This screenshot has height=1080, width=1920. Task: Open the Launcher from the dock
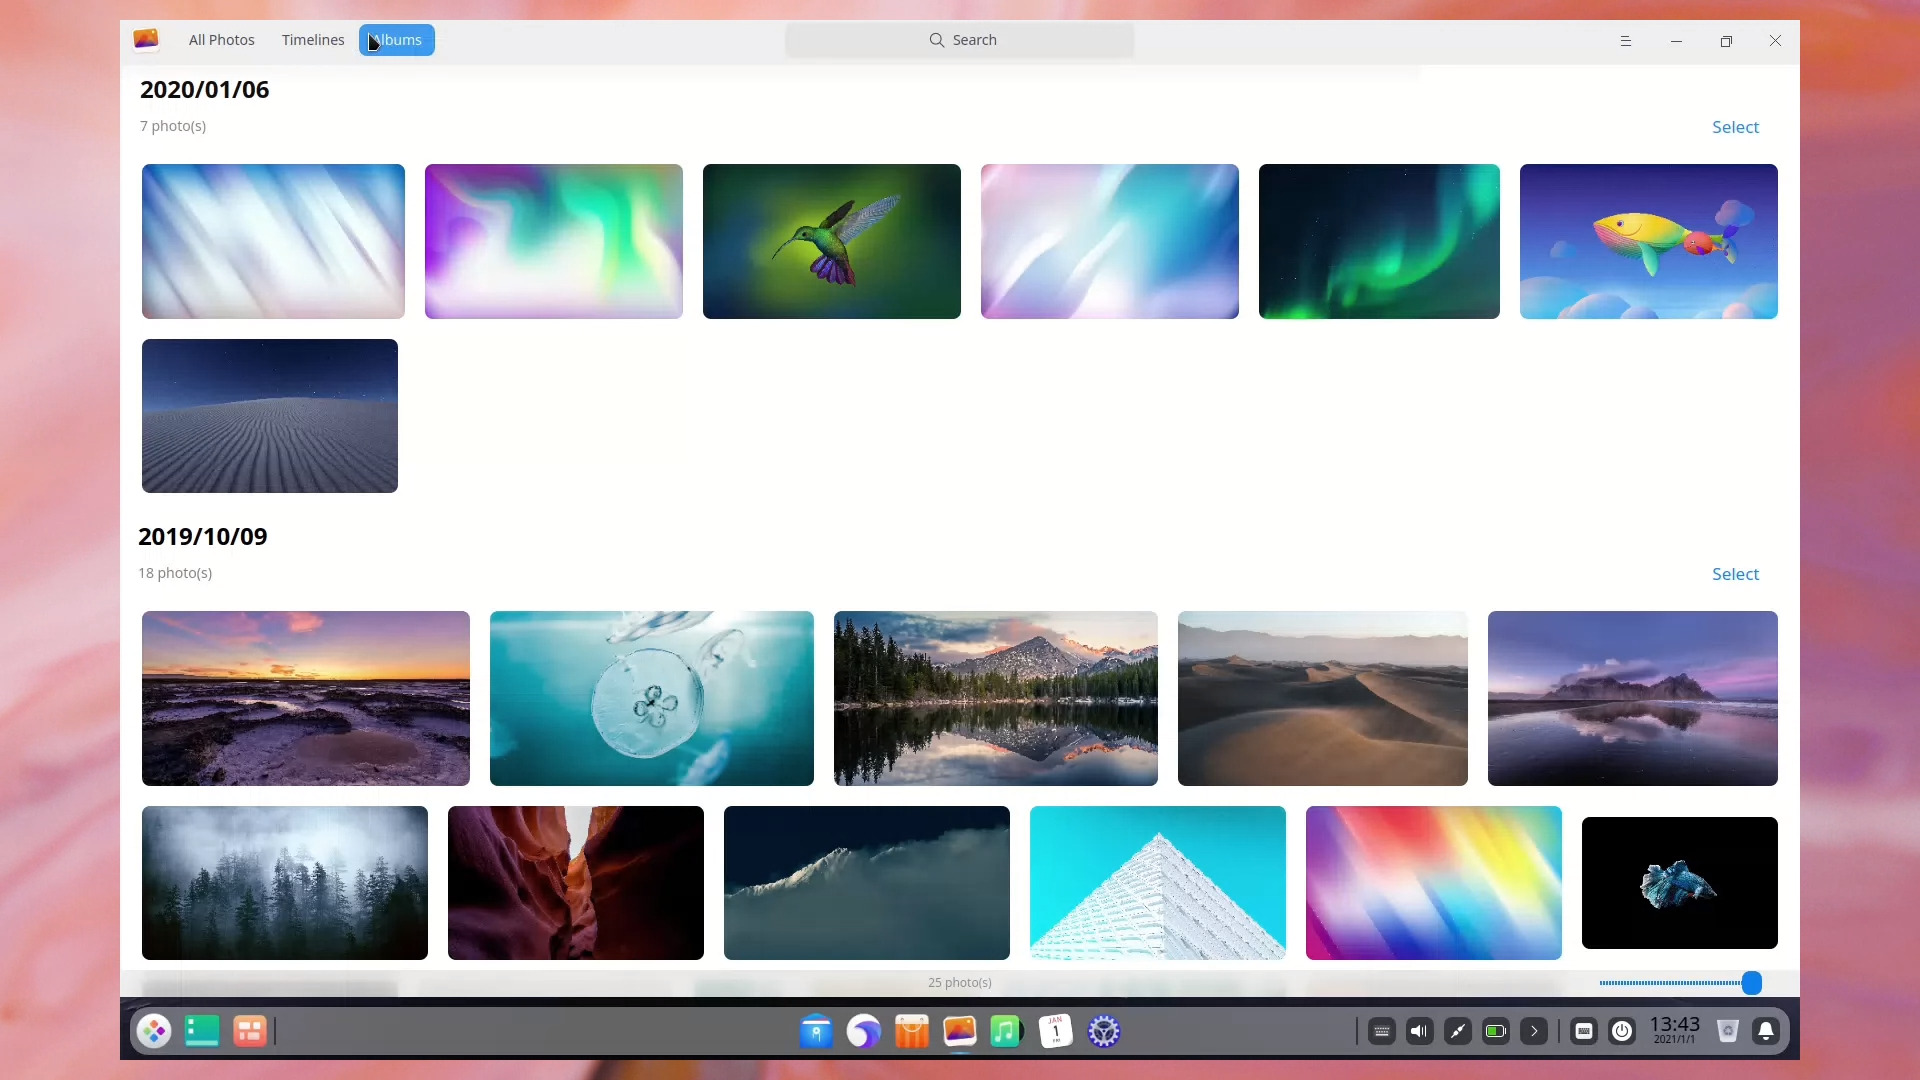154,1031
